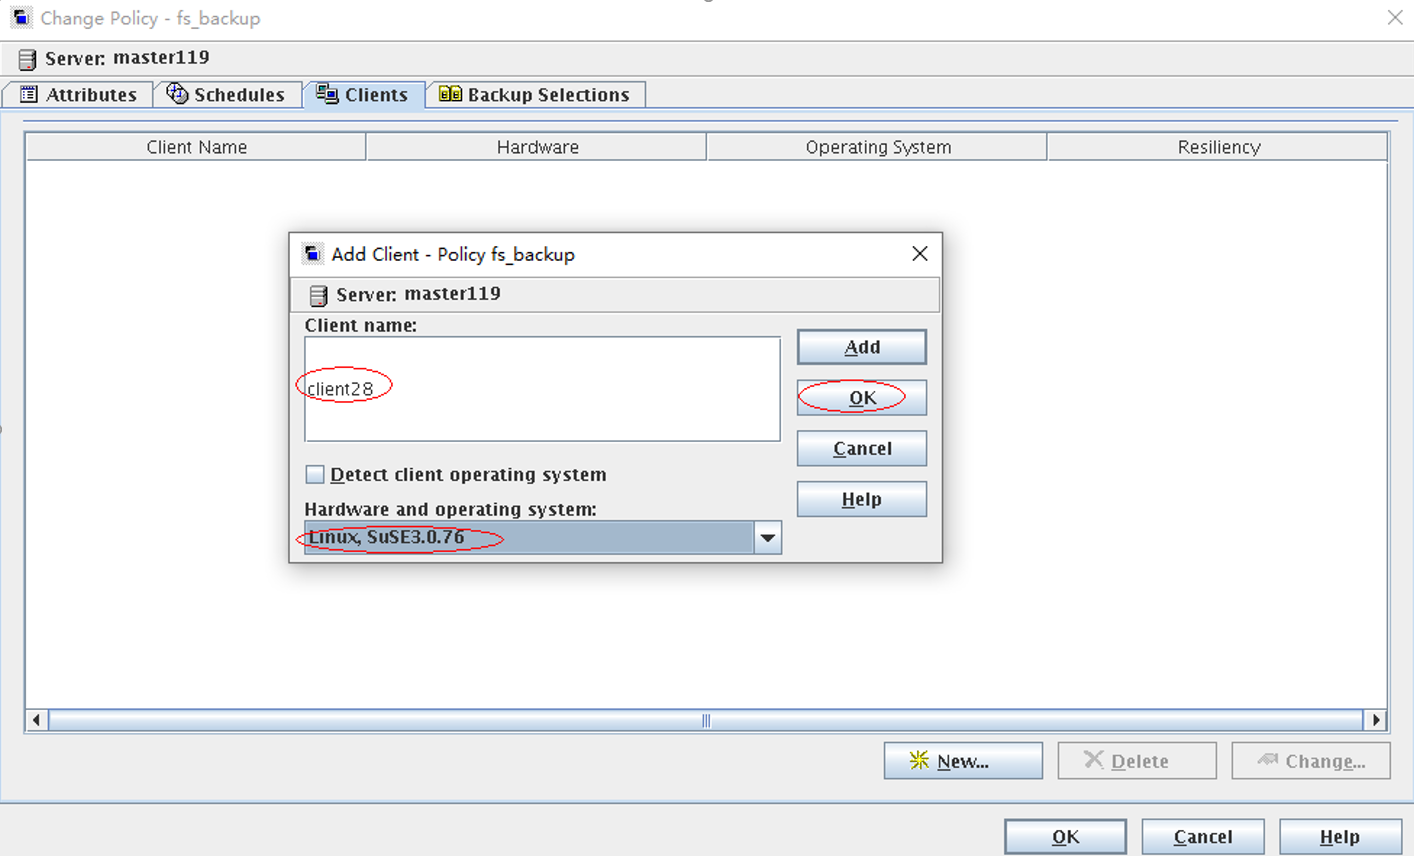This screenshot has height=856, width=1414.
Task: Click the server icon in Change Policy header
Action: 27,59
